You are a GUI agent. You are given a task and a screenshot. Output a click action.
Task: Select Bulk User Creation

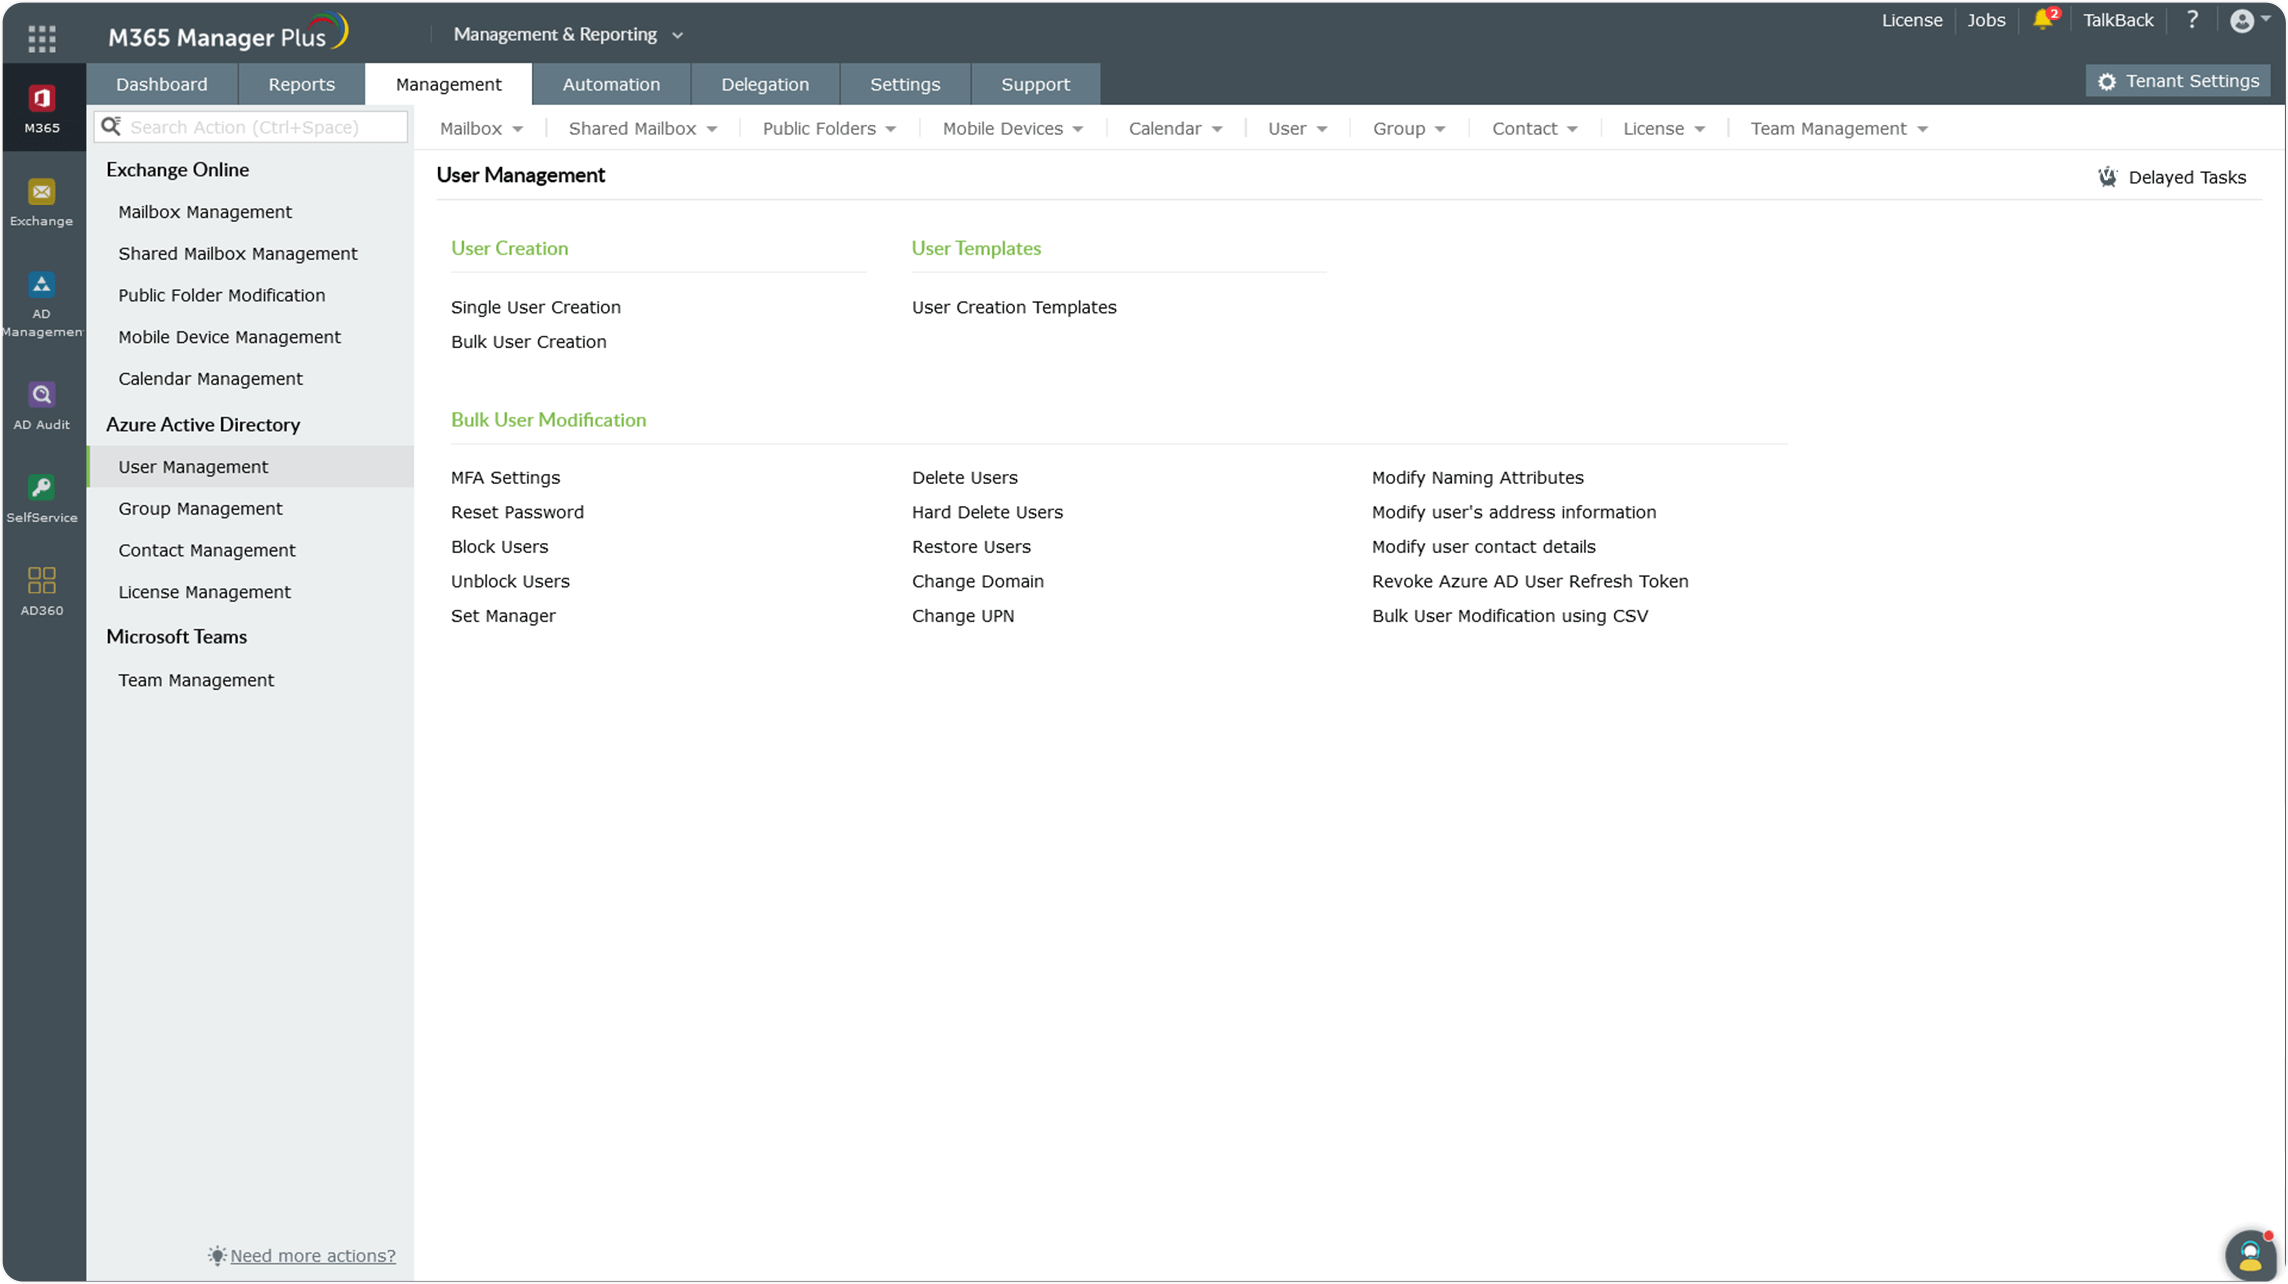point(528,341)
